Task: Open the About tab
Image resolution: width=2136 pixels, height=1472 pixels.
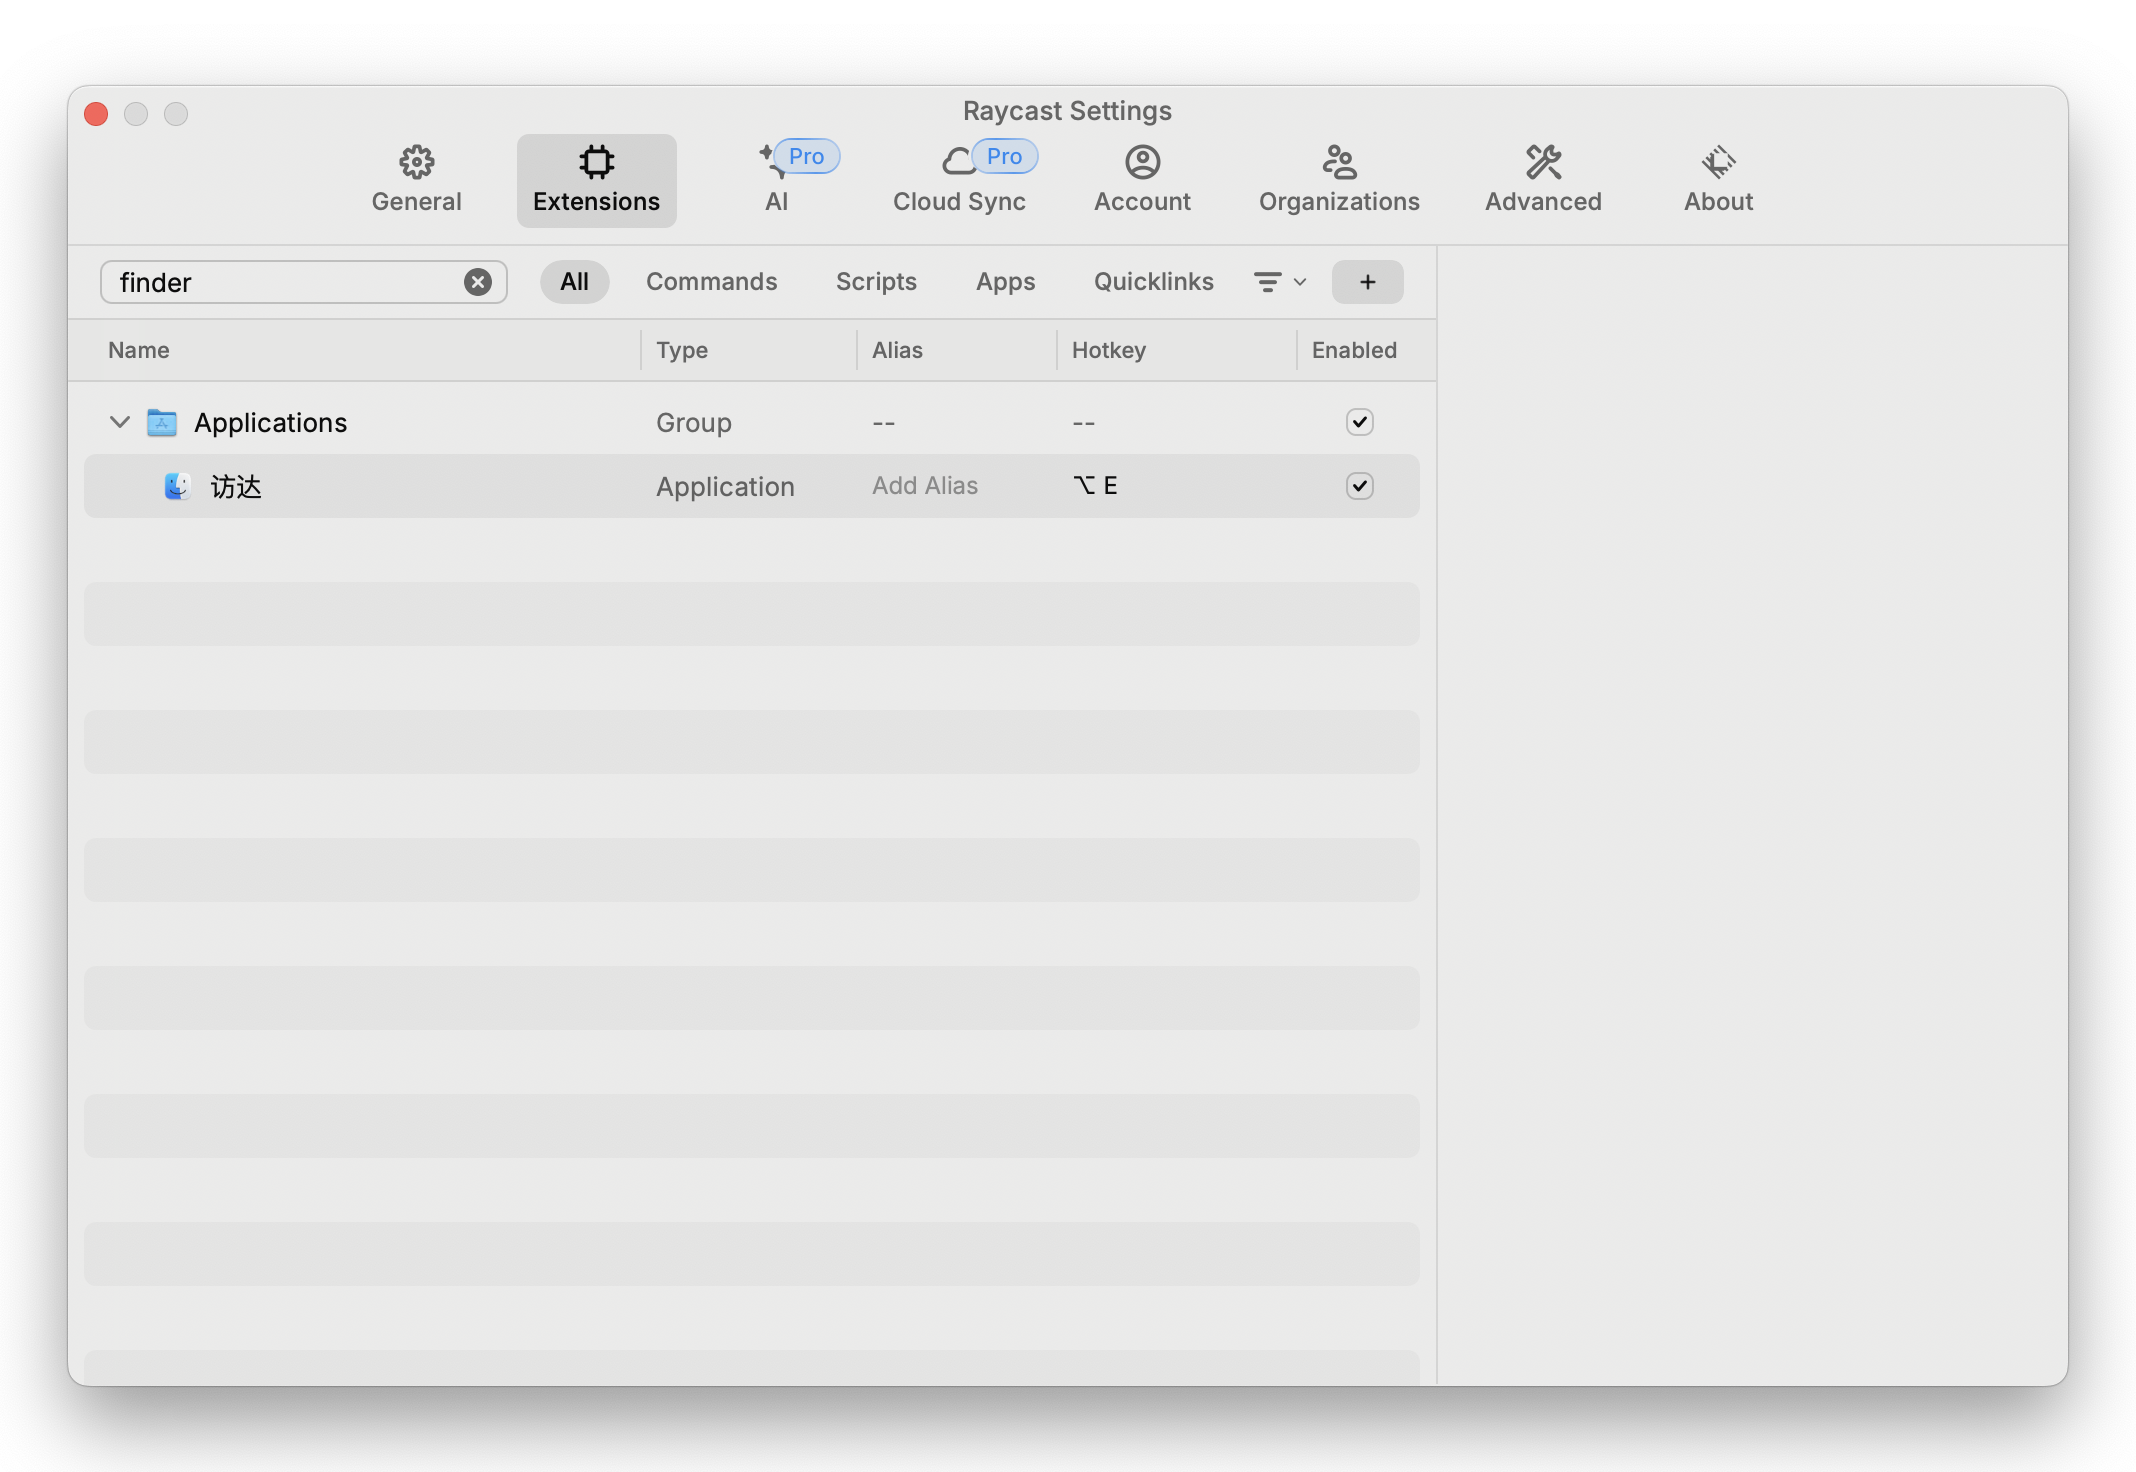Action: (1718, 180)
